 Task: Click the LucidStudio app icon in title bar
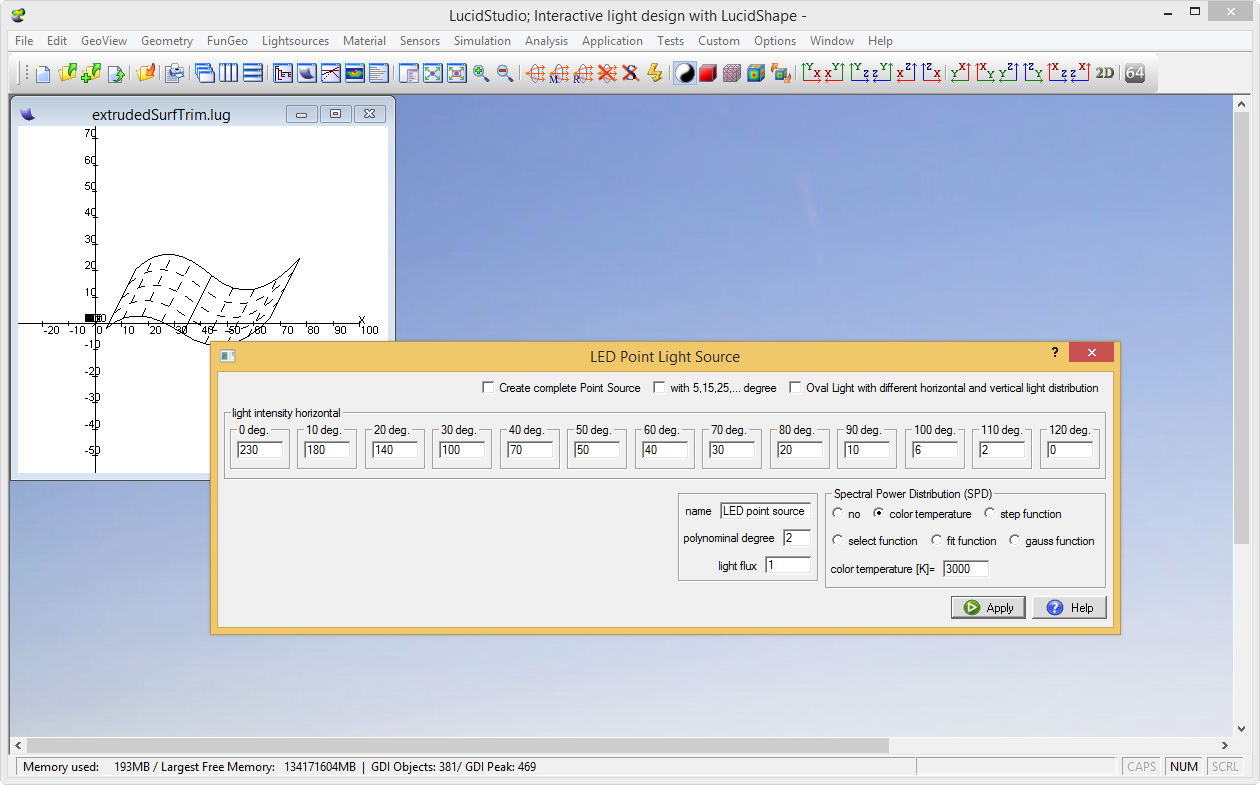click(x=19, y=15)
